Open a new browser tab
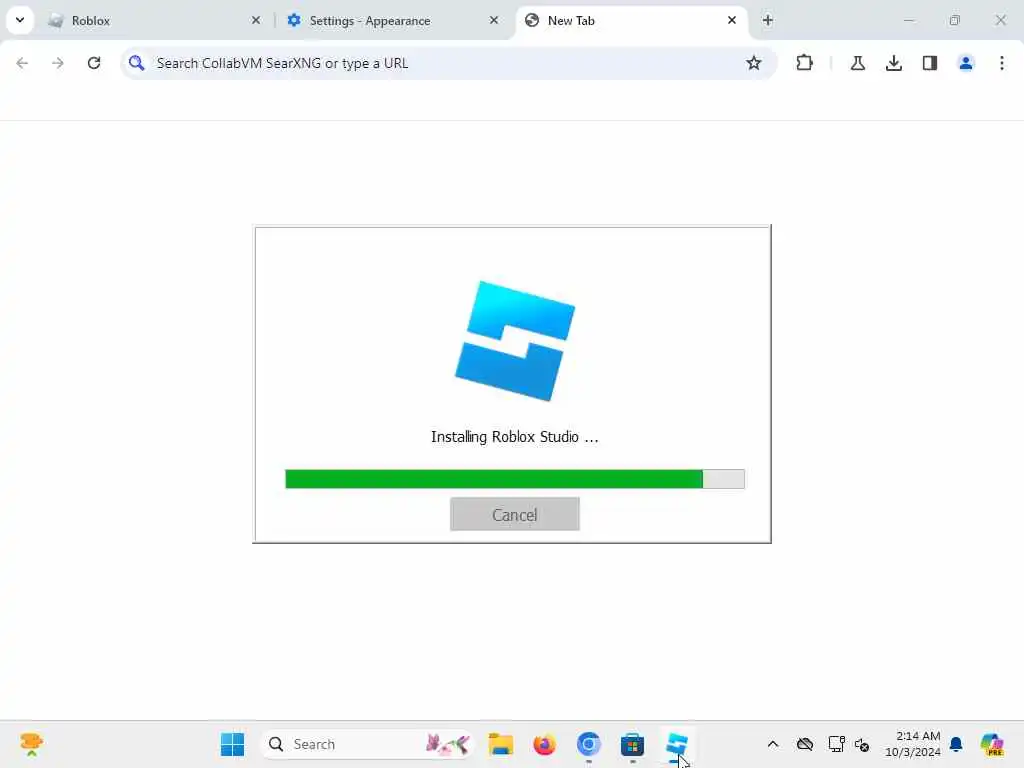1024x768 pixels. point(768,20)
